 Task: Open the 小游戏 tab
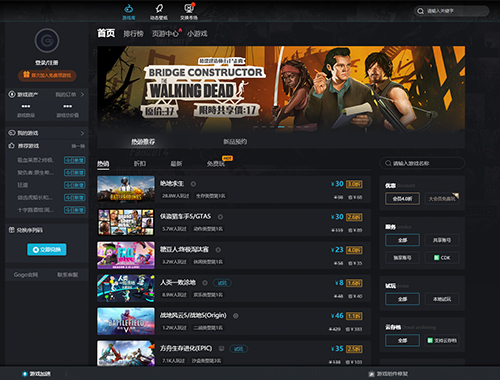point(197,34)
